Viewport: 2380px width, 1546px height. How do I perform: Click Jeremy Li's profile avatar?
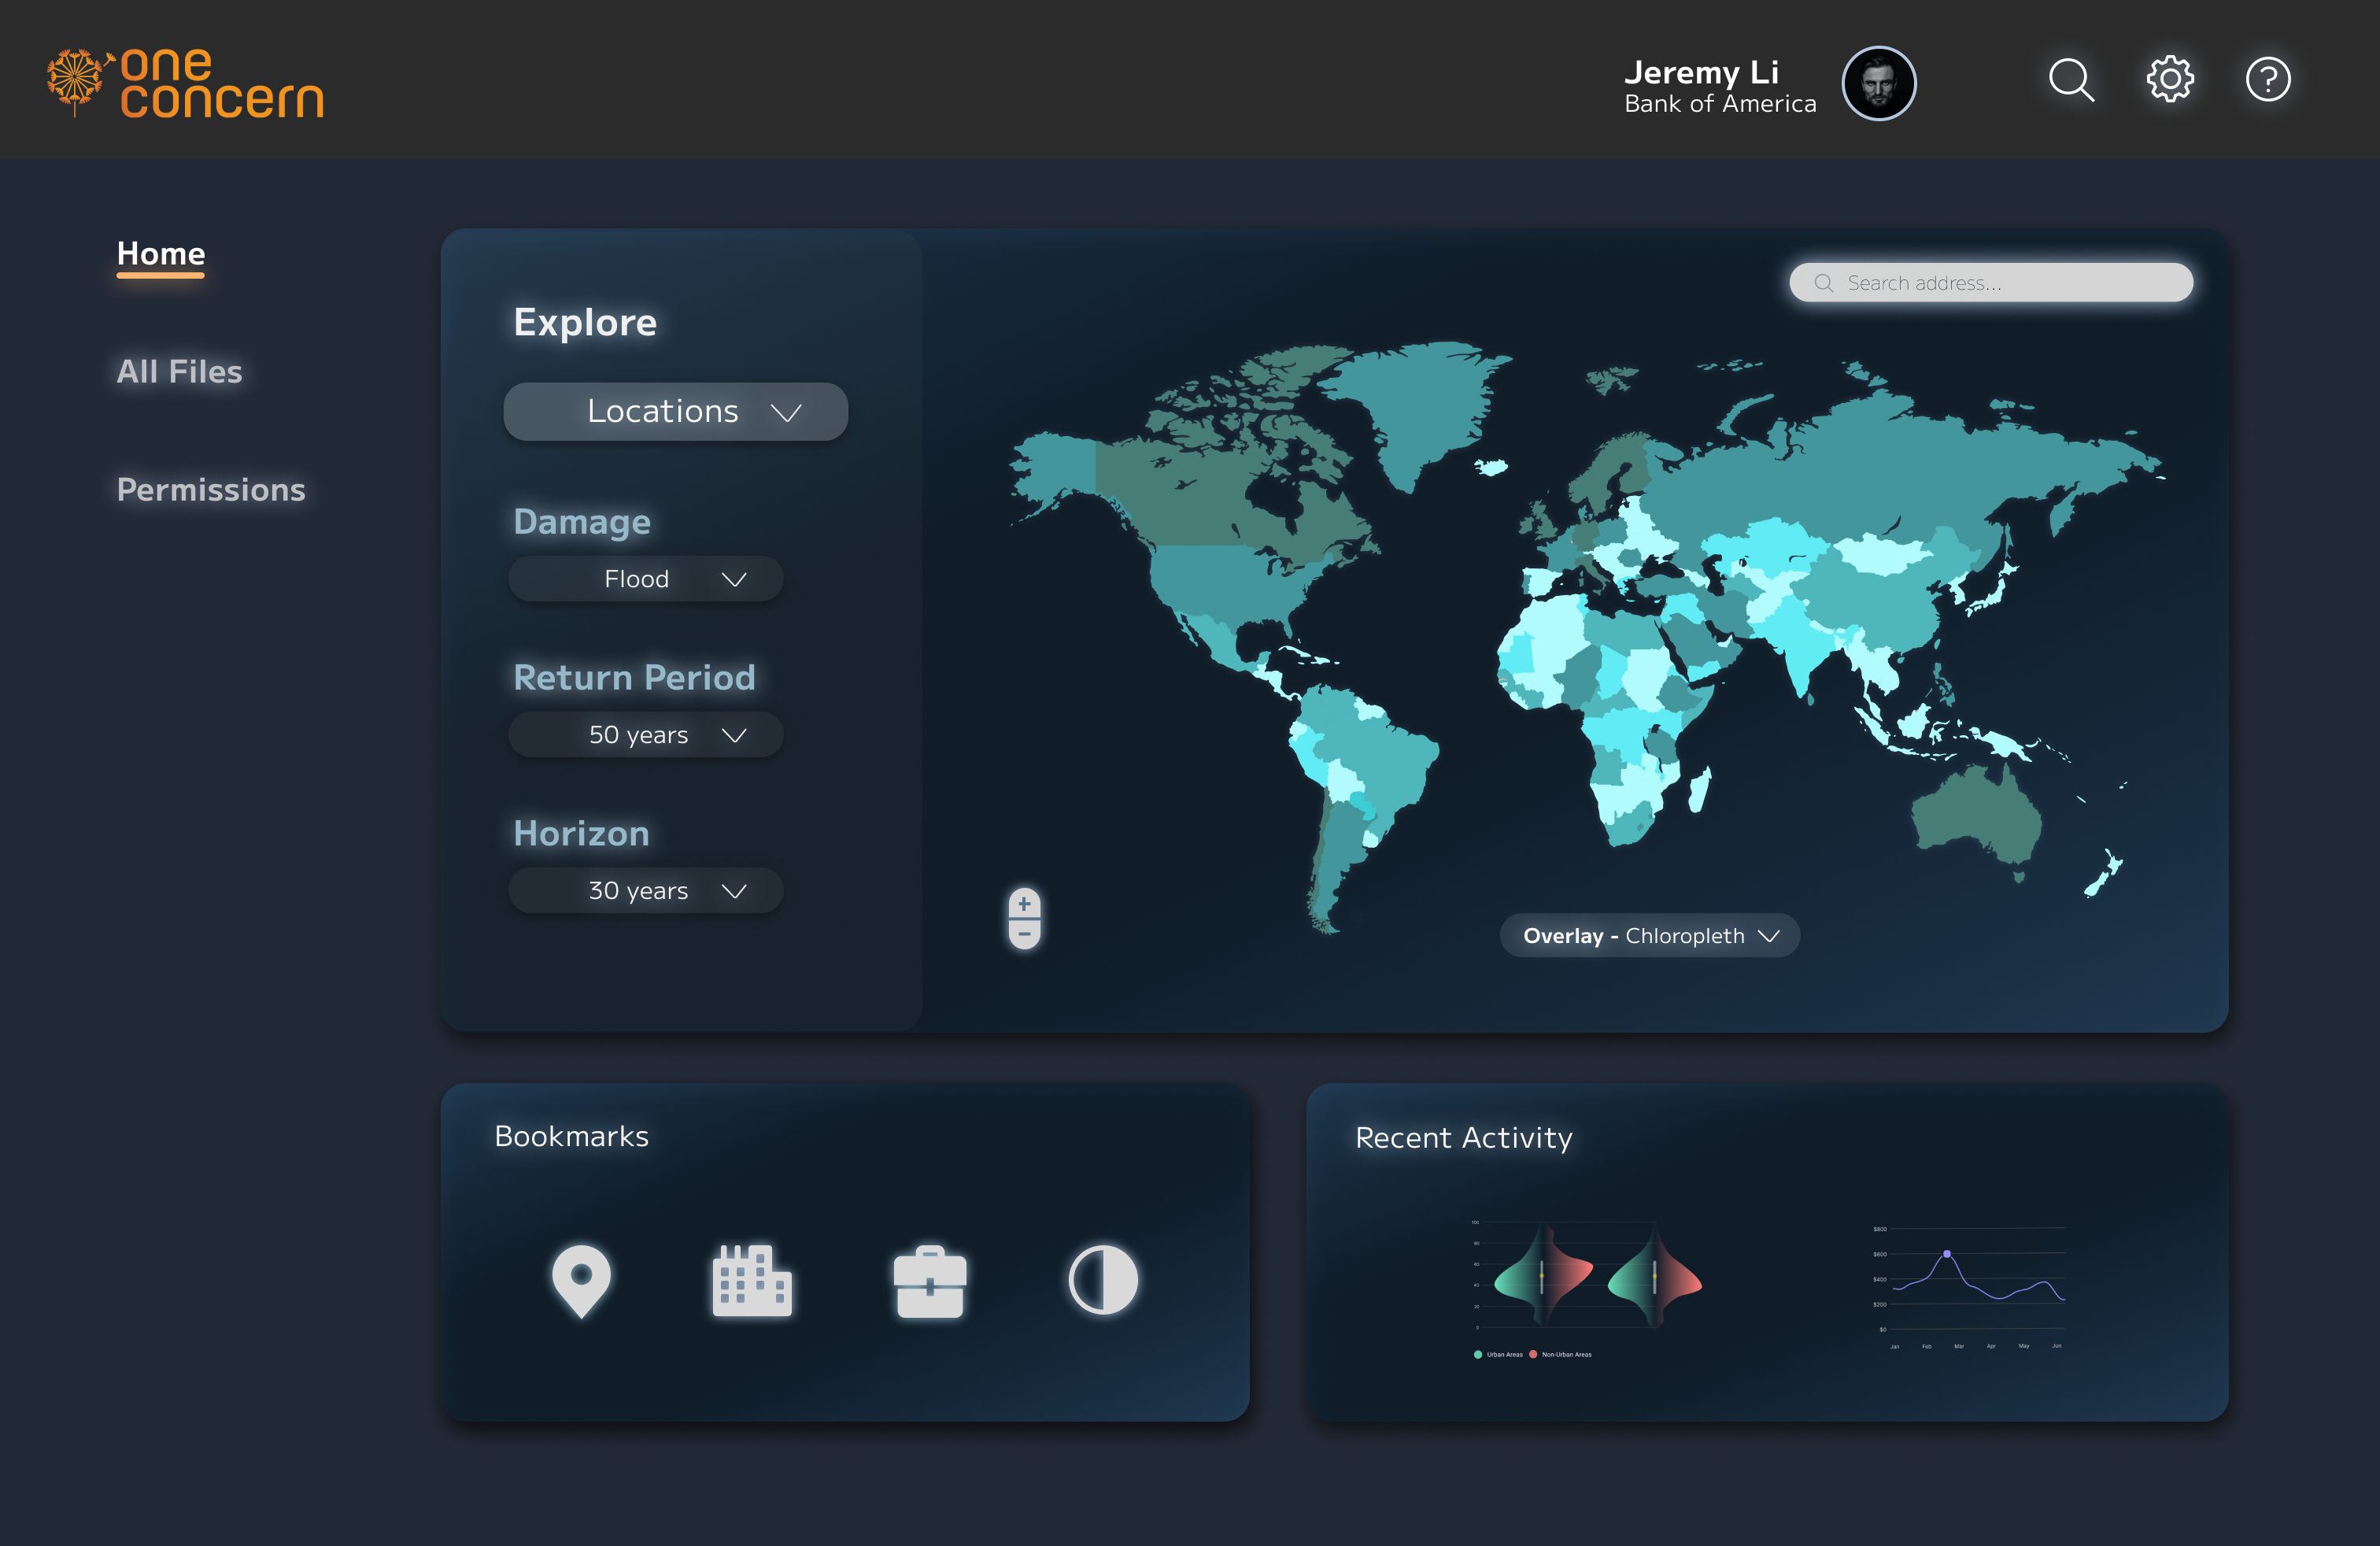[1879, 83]
